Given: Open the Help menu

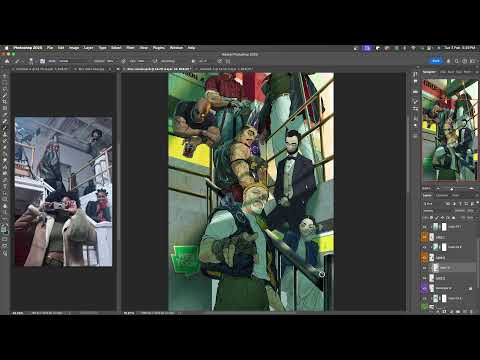Looking at the screenshot, I should pos(191,48).
